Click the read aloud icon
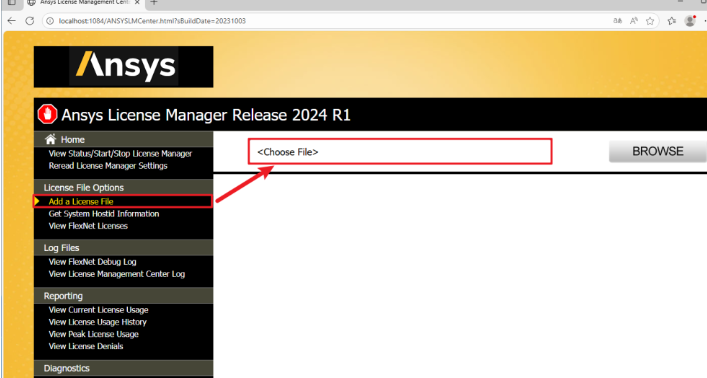 [634, 21]
